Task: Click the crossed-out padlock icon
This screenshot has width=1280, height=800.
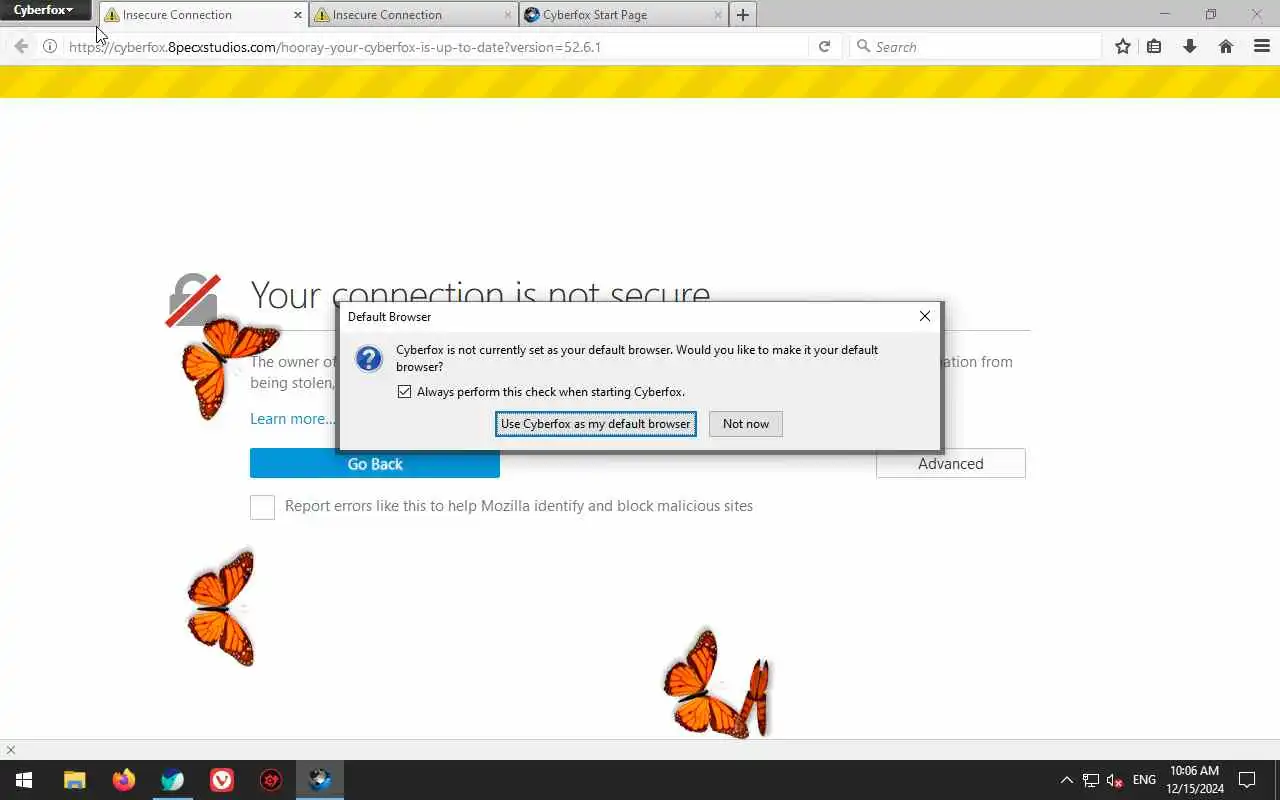Action: (x=193, y=300)
